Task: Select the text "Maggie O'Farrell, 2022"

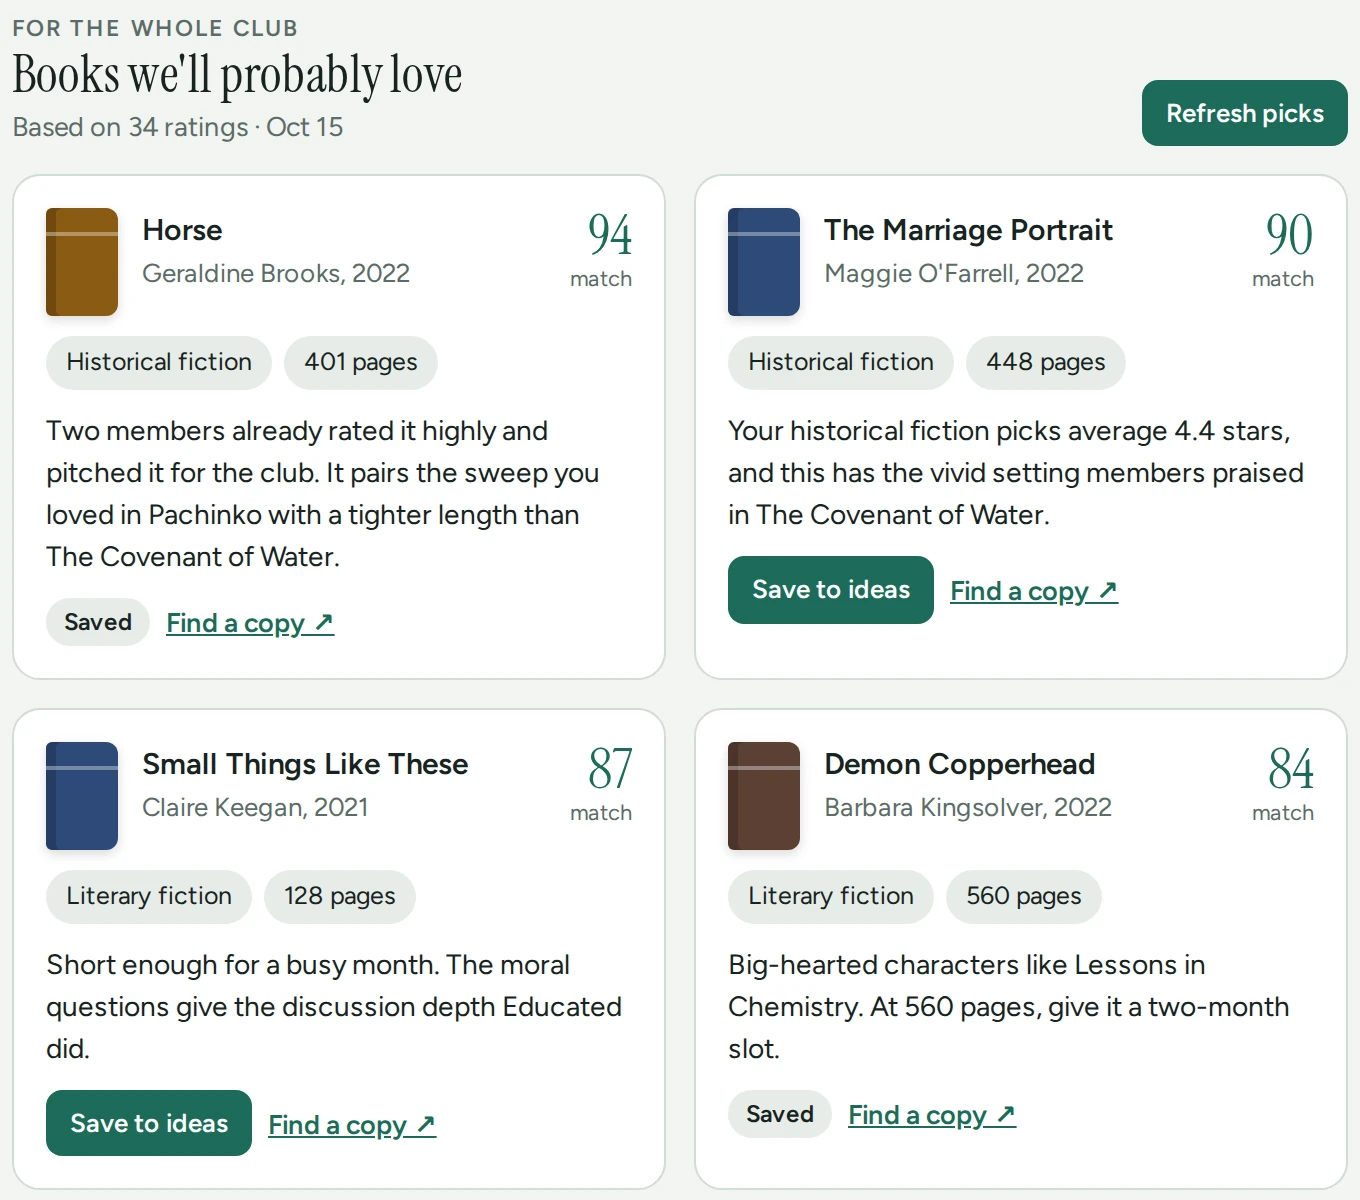Action: pyautogui.click(x=954, y=273)
